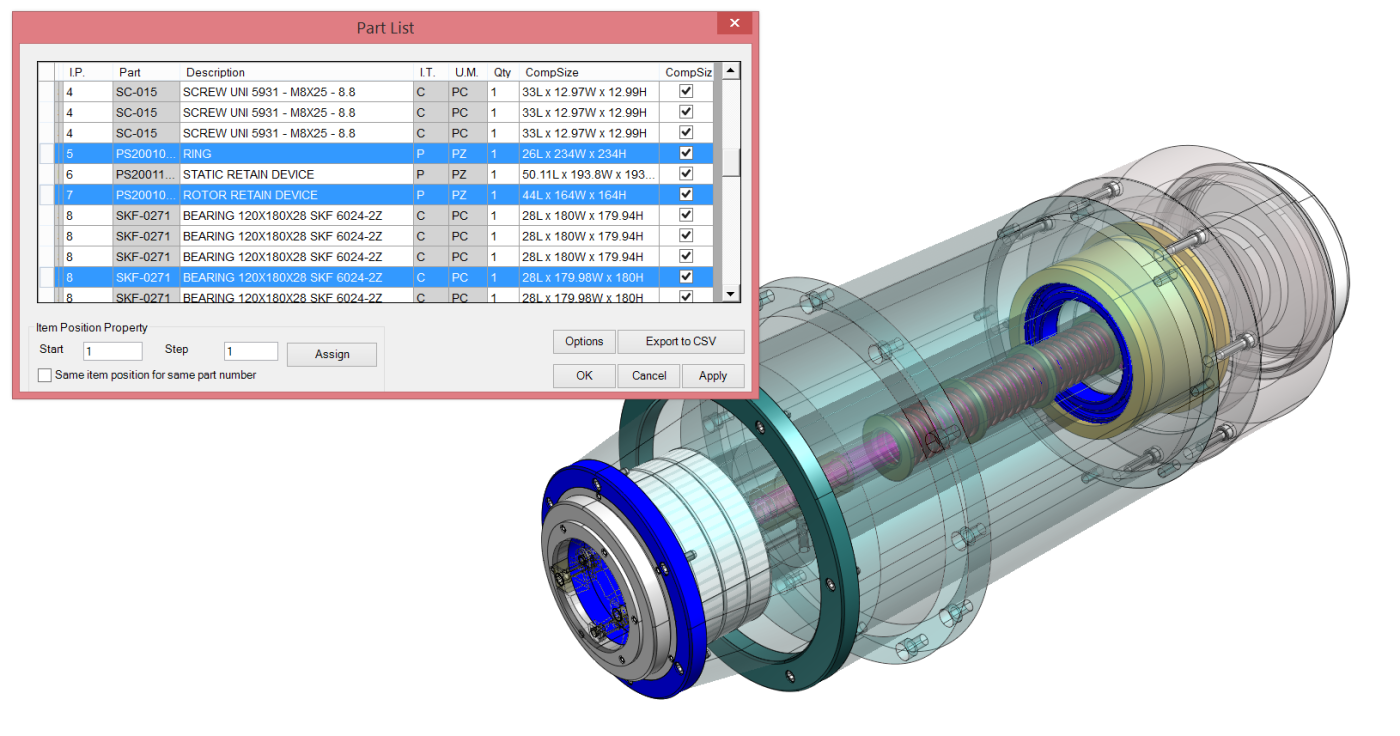This screenshot has height=736, width=1400.
Task: Click the scrollbar up arrow in the part list
Action: pyautogui.click(x=730, y=70)
